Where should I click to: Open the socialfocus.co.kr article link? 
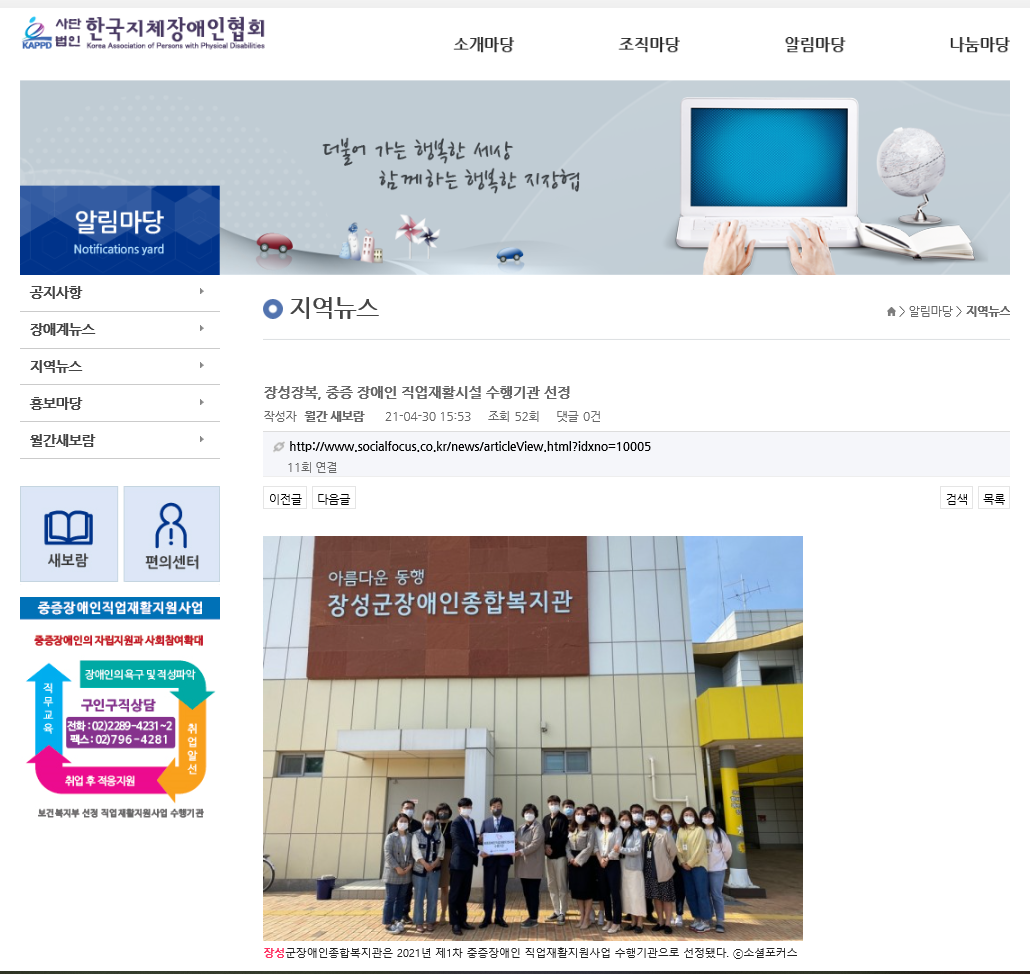tap(470, 447)
